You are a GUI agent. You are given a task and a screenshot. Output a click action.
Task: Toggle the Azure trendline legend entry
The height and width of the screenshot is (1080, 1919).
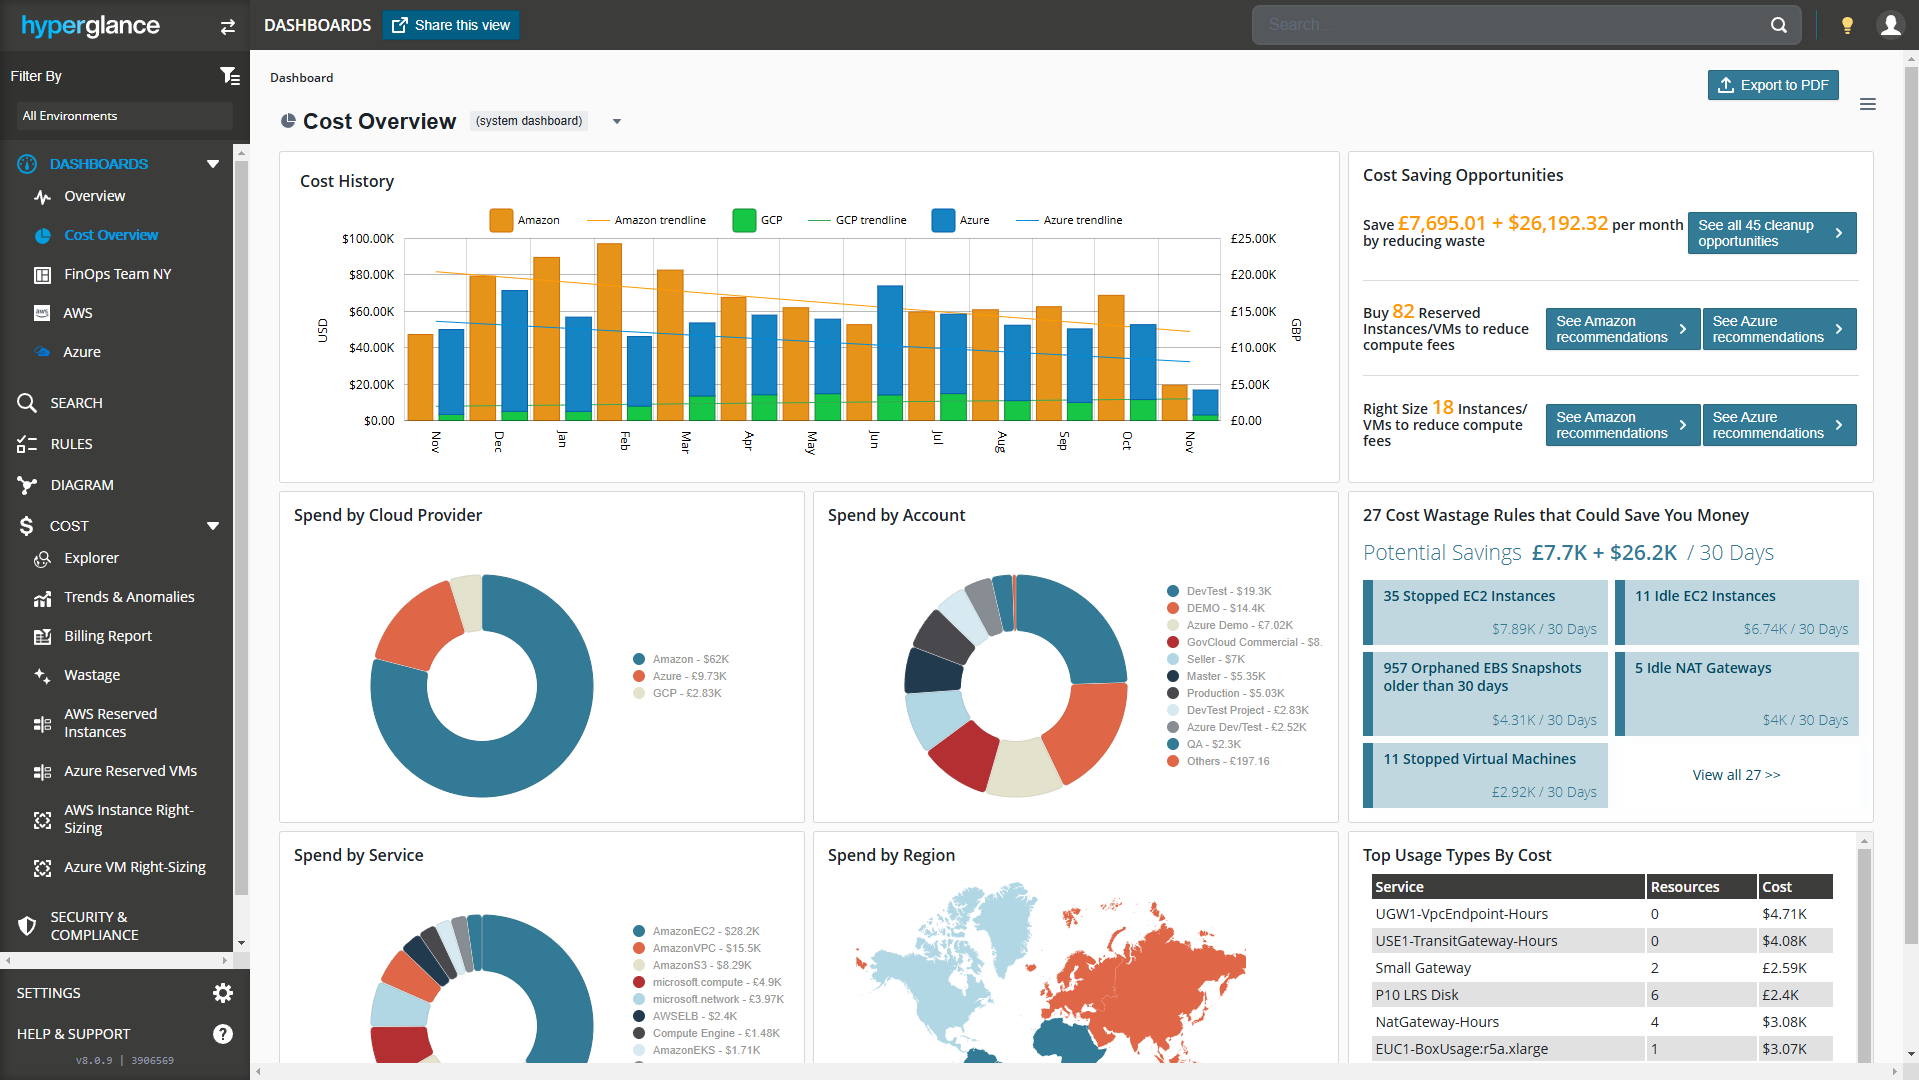coord(1069,220)
